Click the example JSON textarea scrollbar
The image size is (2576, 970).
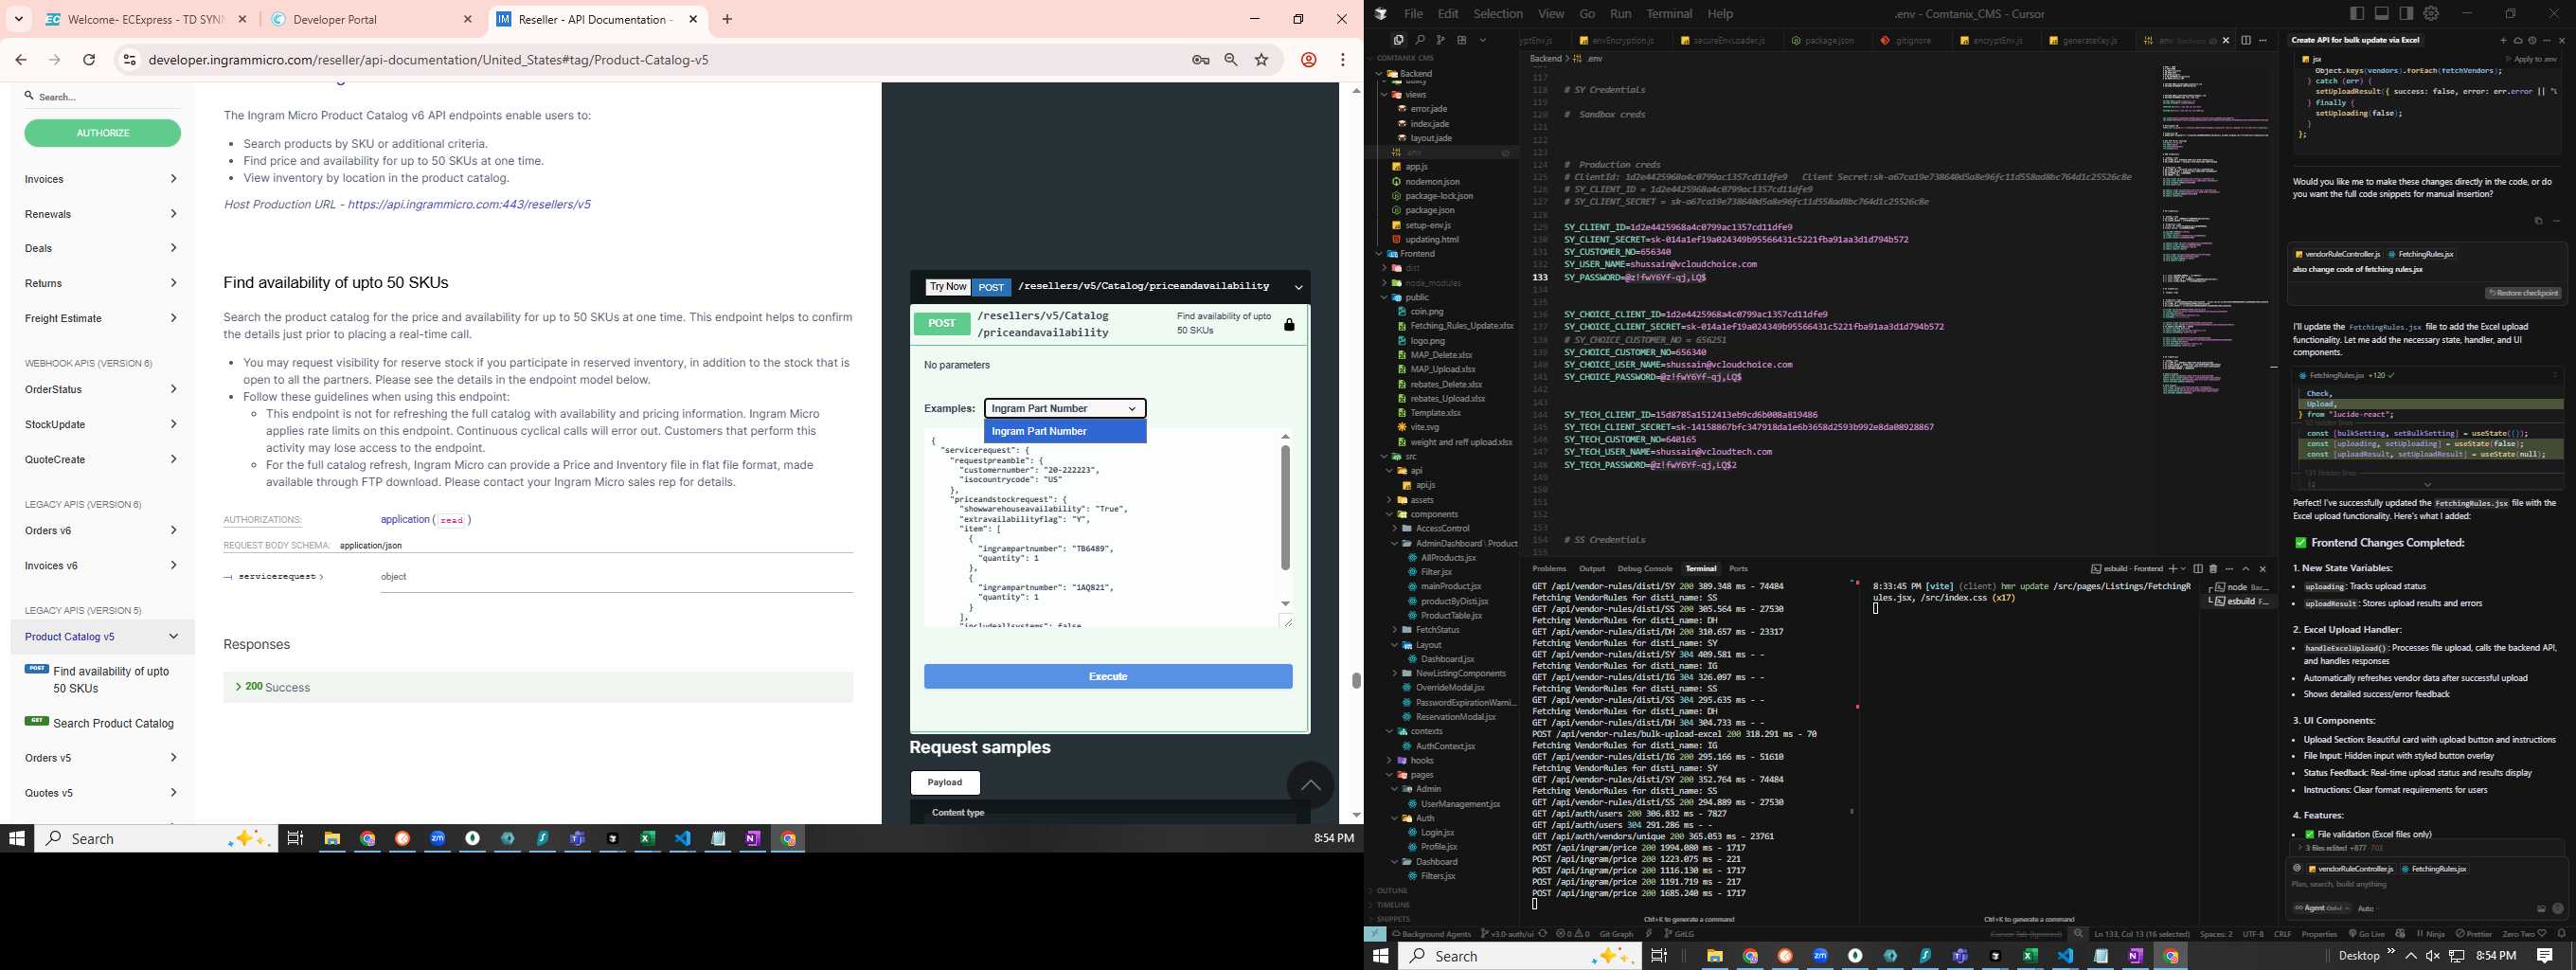pos(1285,508)
